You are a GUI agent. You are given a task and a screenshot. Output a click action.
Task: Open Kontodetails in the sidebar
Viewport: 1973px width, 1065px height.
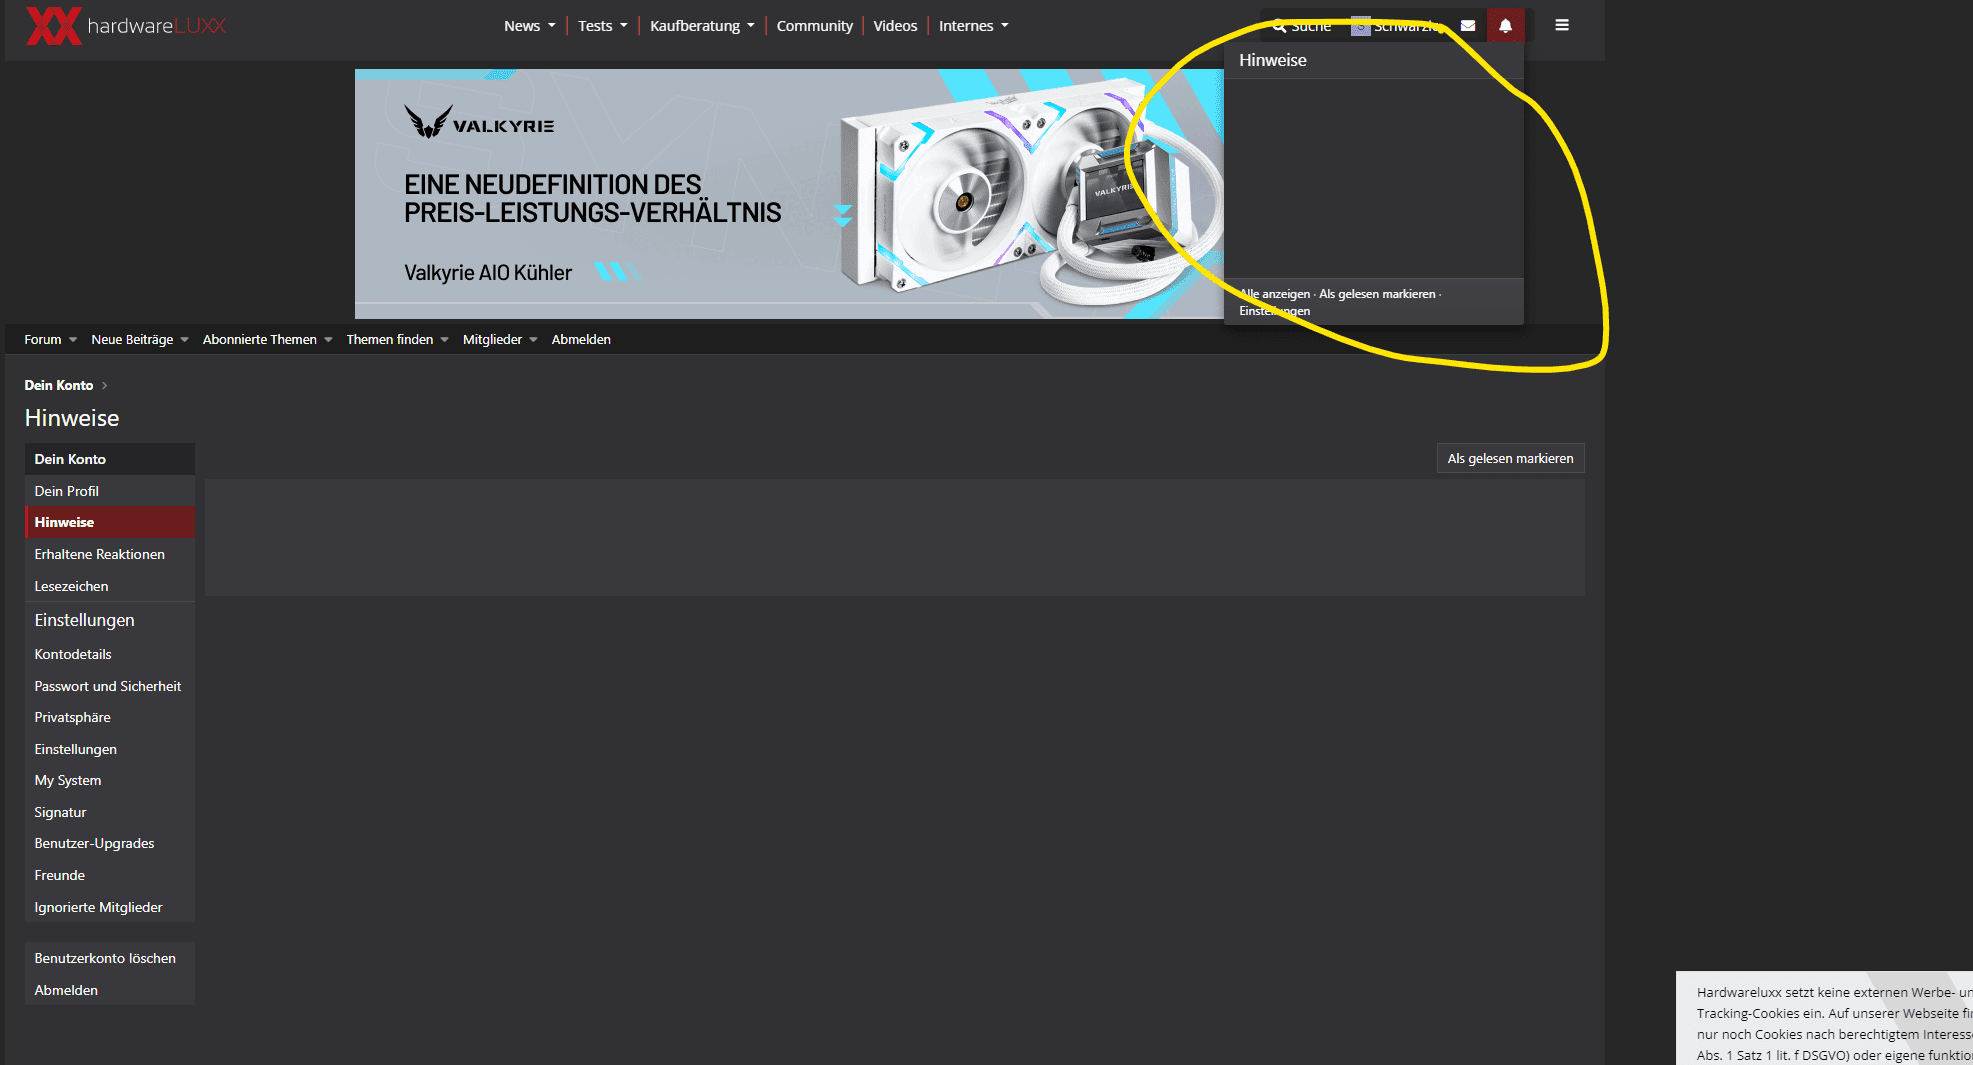(x=109, y=654)
